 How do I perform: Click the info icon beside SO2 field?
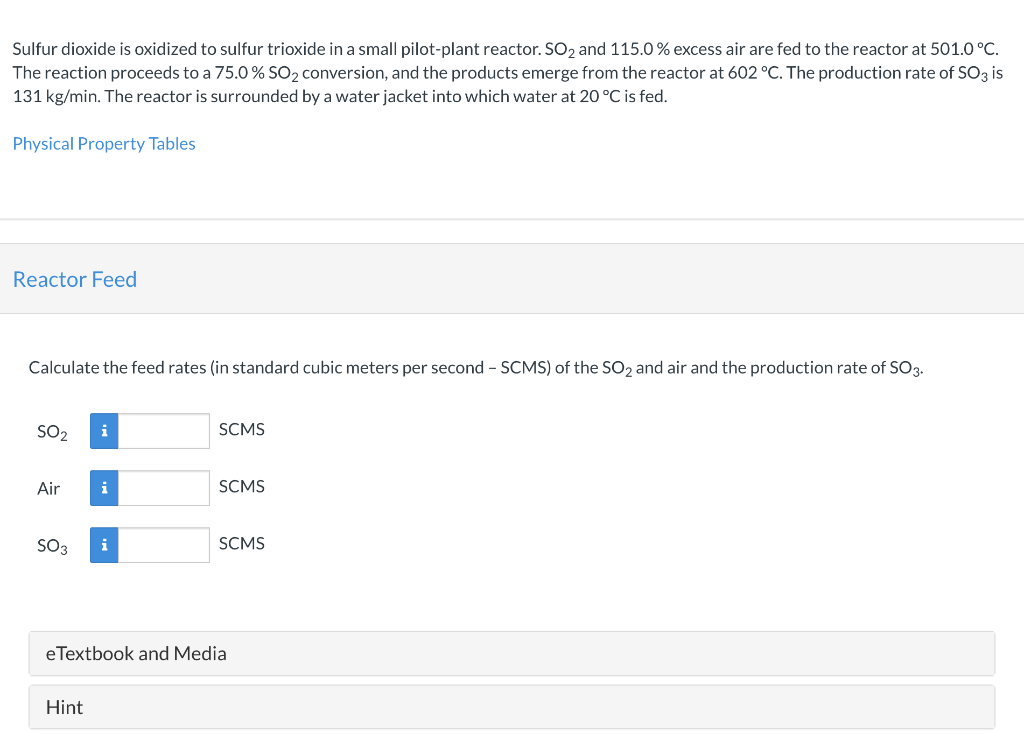[104, 431]
